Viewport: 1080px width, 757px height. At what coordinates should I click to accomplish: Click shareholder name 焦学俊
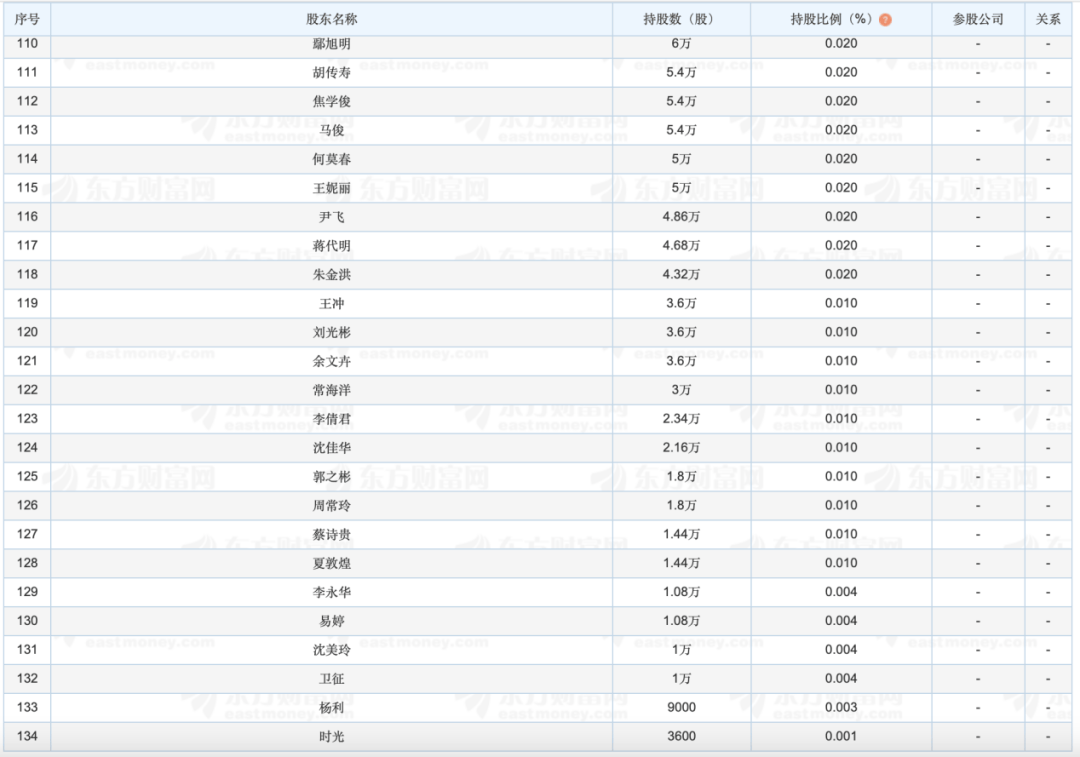click(331, 101)
